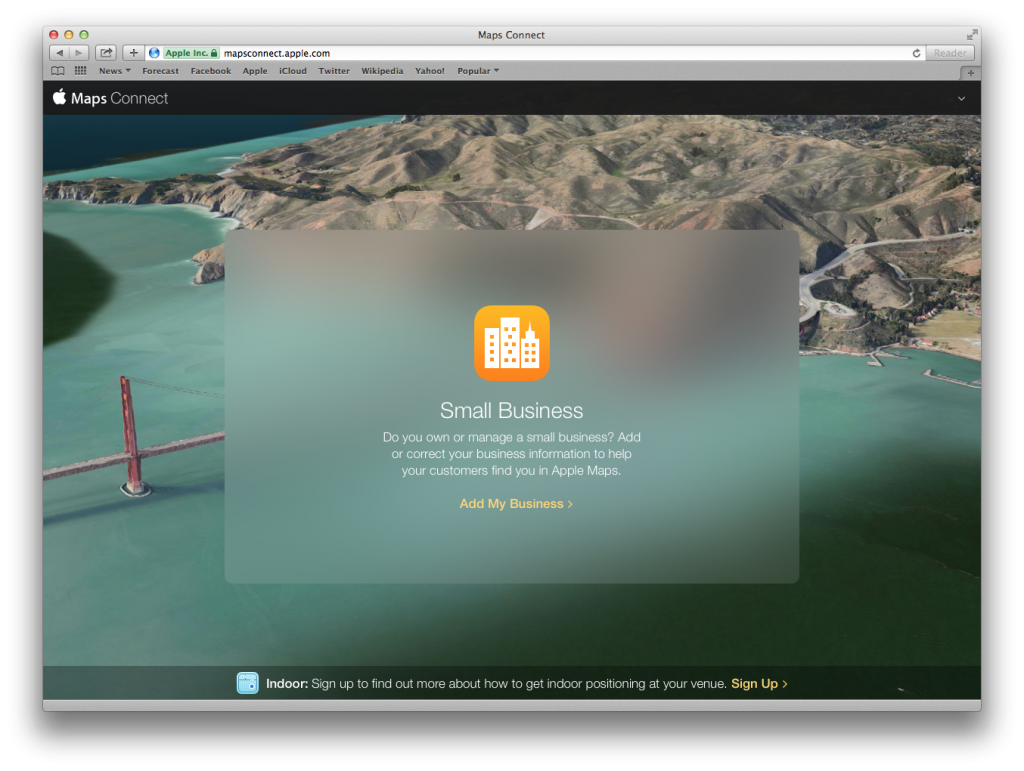The image size is (1024, 771).
Task: Click the Apple logo in Maps Connect header
Action: click(59, 97)
